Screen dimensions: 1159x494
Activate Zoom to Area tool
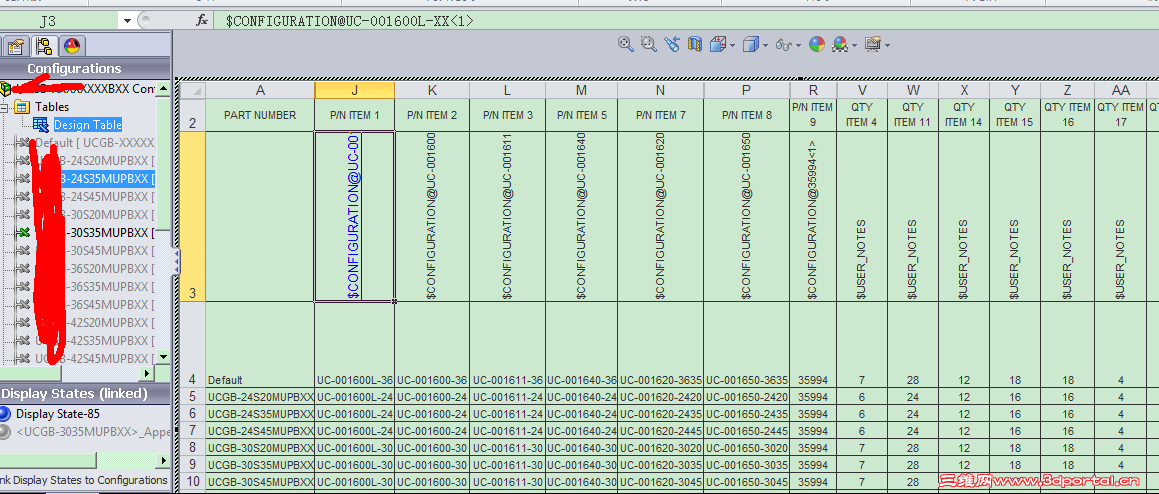[x=648, y=44]
